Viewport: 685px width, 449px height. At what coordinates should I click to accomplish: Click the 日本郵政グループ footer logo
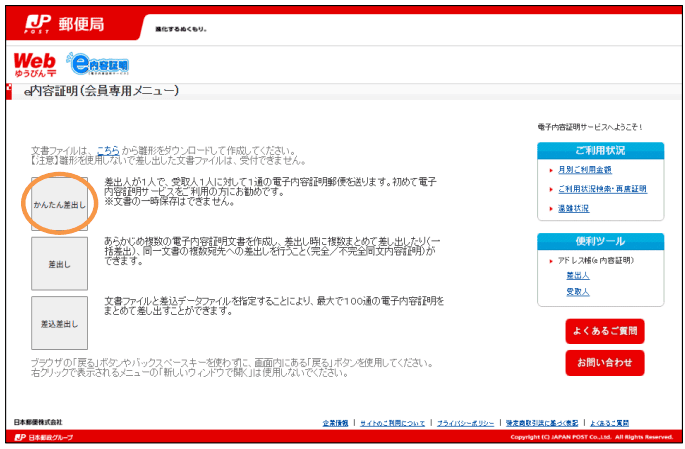(44, 437)
